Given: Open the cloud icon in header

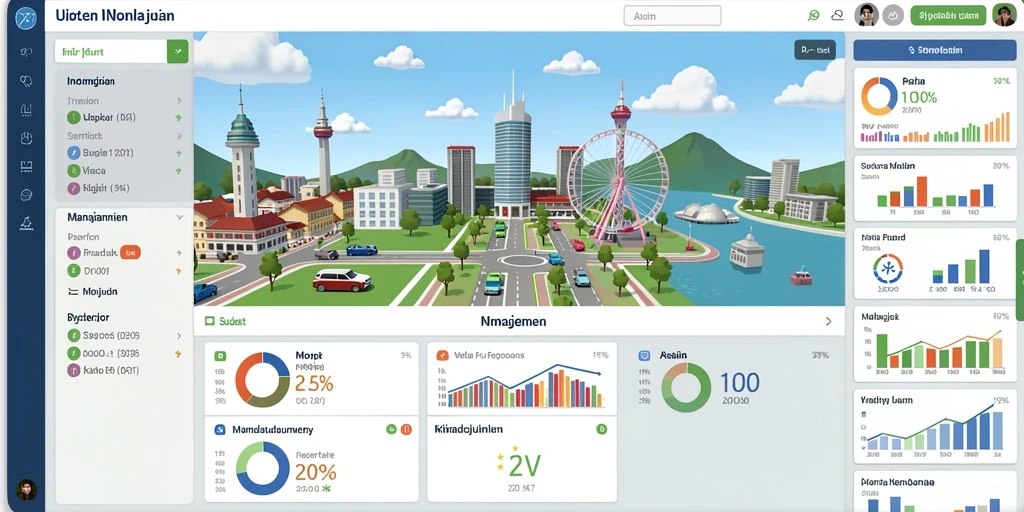Looking at the screenshot, I should pos(837,16).
